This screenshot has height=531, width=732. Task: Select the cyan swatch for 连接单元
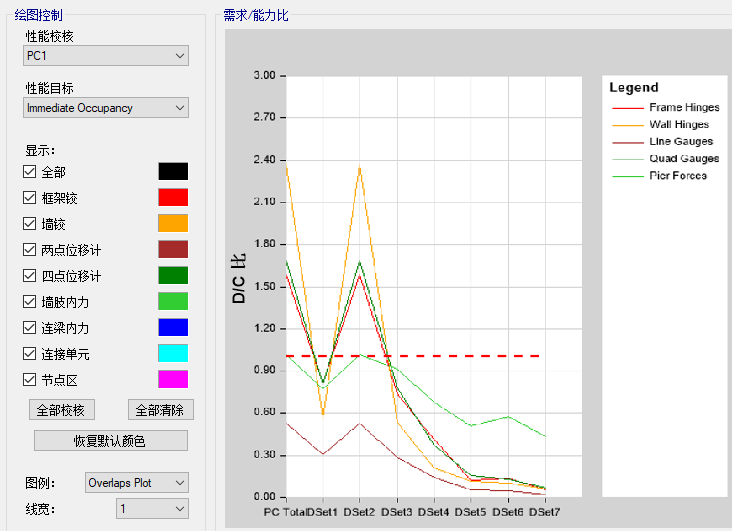click(x=173, y=354)
